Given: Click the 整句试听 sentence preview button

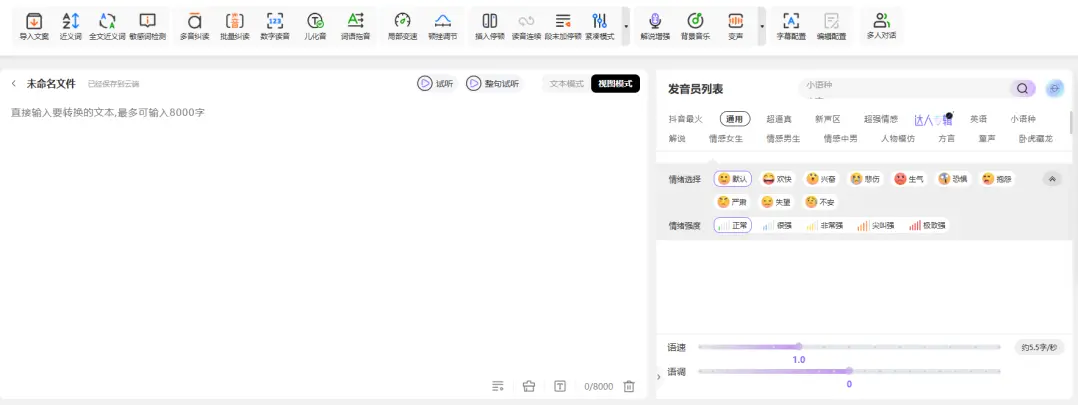Looking at the screenshot, I should [x=493, y=84].
